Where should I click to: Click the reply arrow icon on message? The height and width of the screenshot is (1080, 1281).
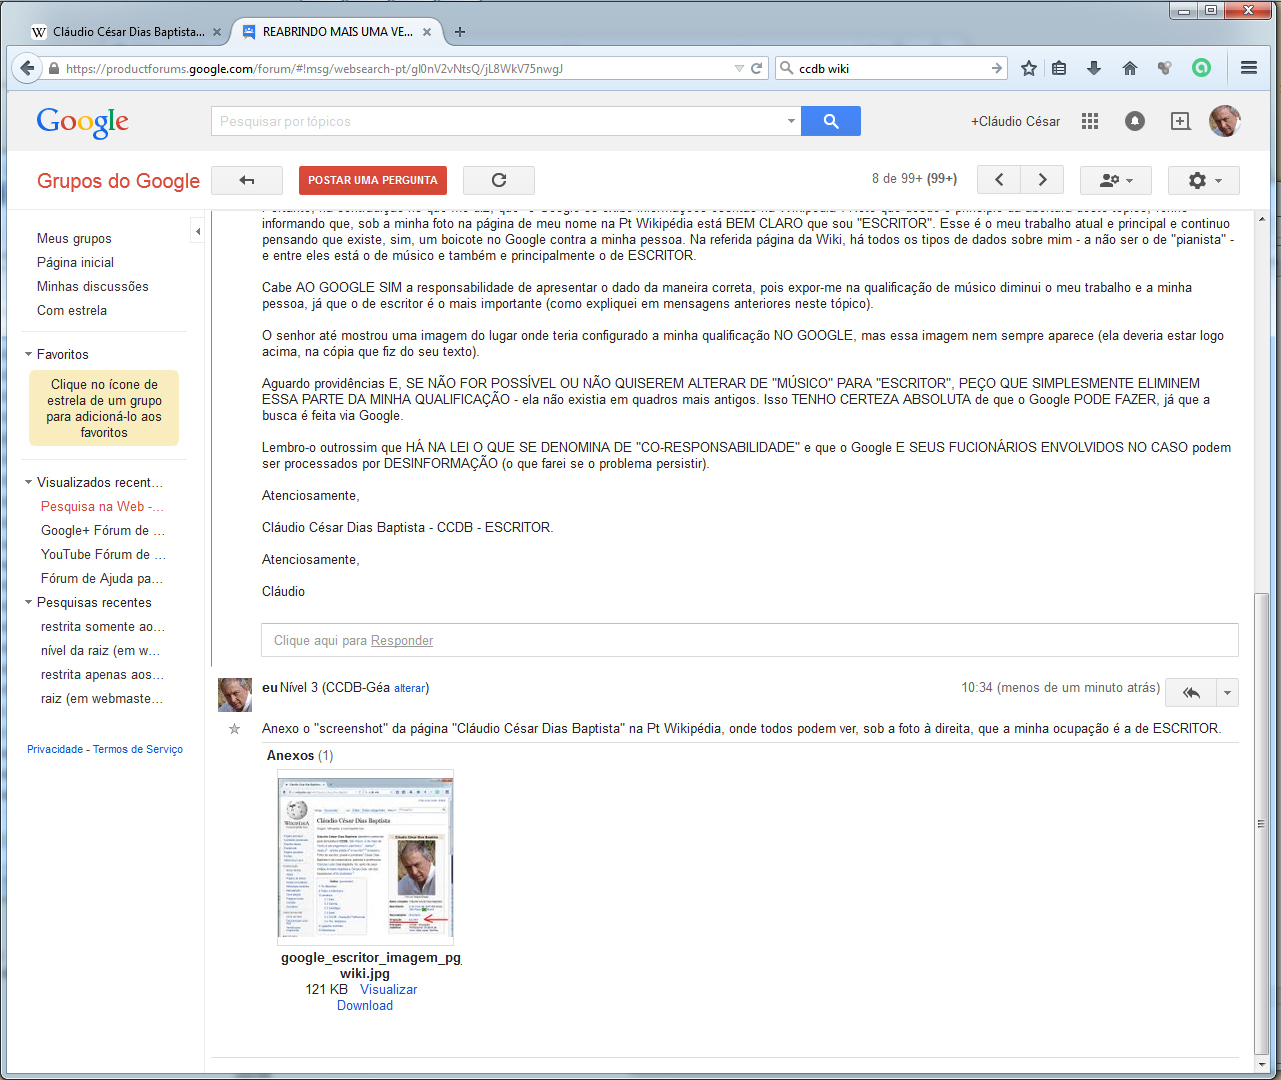[1191, 692]
